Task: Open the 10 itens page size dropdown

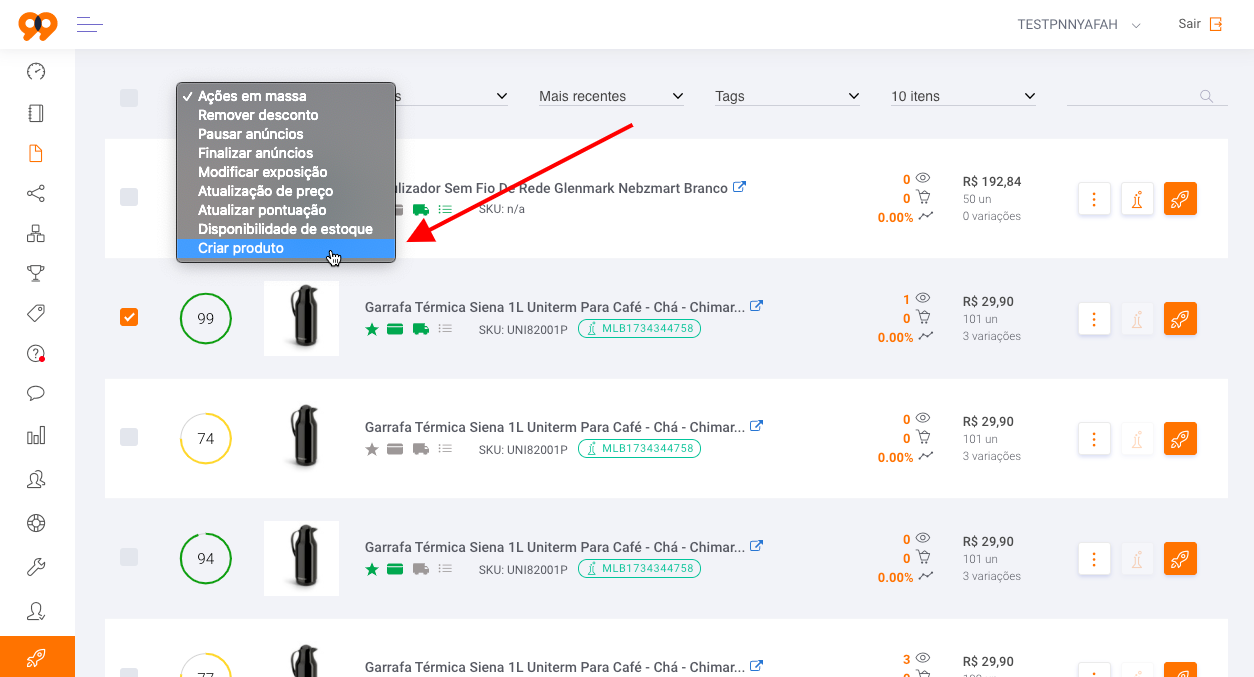Action: pos(963,96)
